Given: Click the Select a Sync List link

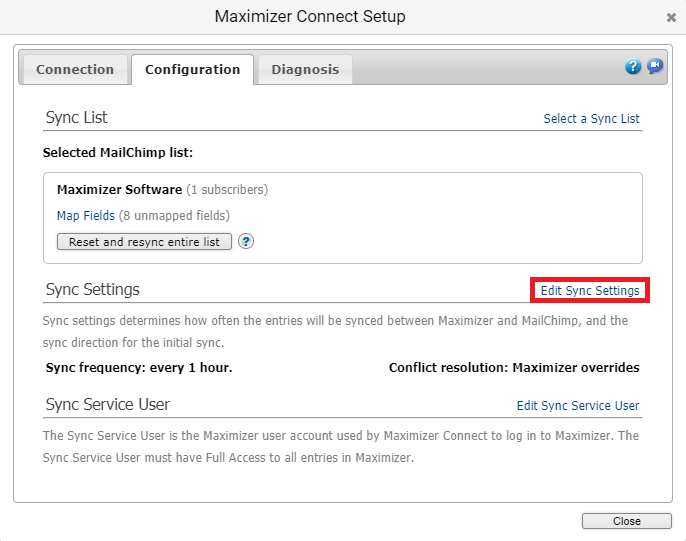Looking at the screenshot, I should tap(591, 118).
